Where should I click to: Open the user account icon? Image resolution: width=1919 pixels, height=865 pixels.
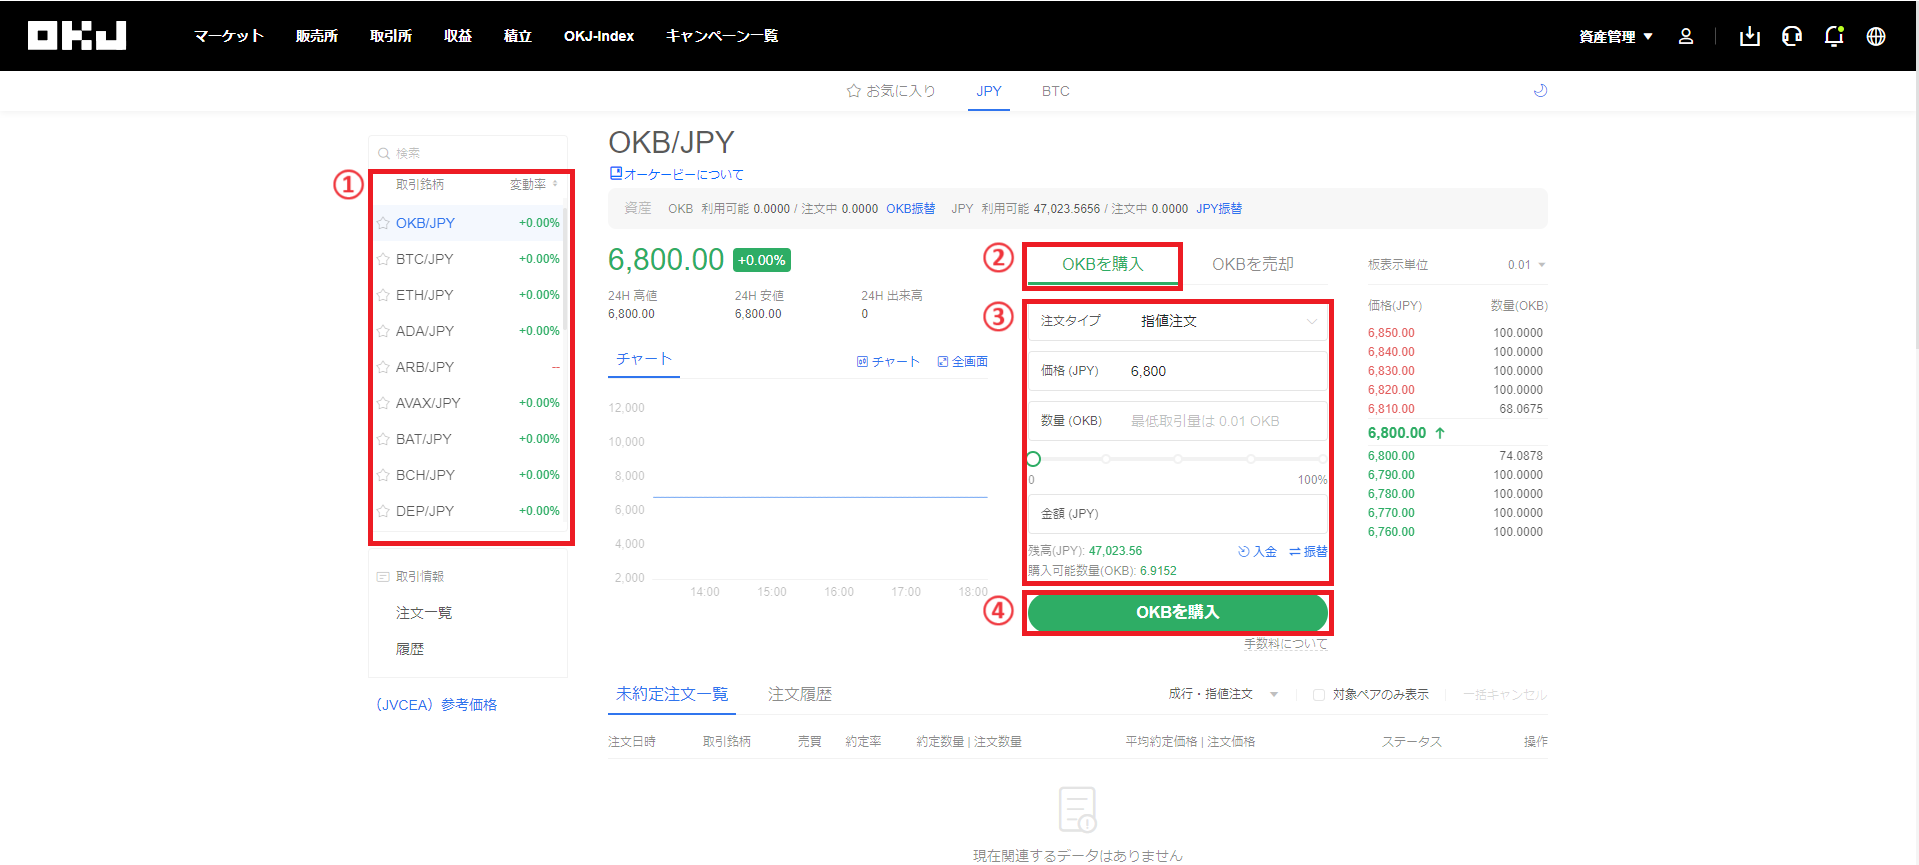(x=1686, y=36)
